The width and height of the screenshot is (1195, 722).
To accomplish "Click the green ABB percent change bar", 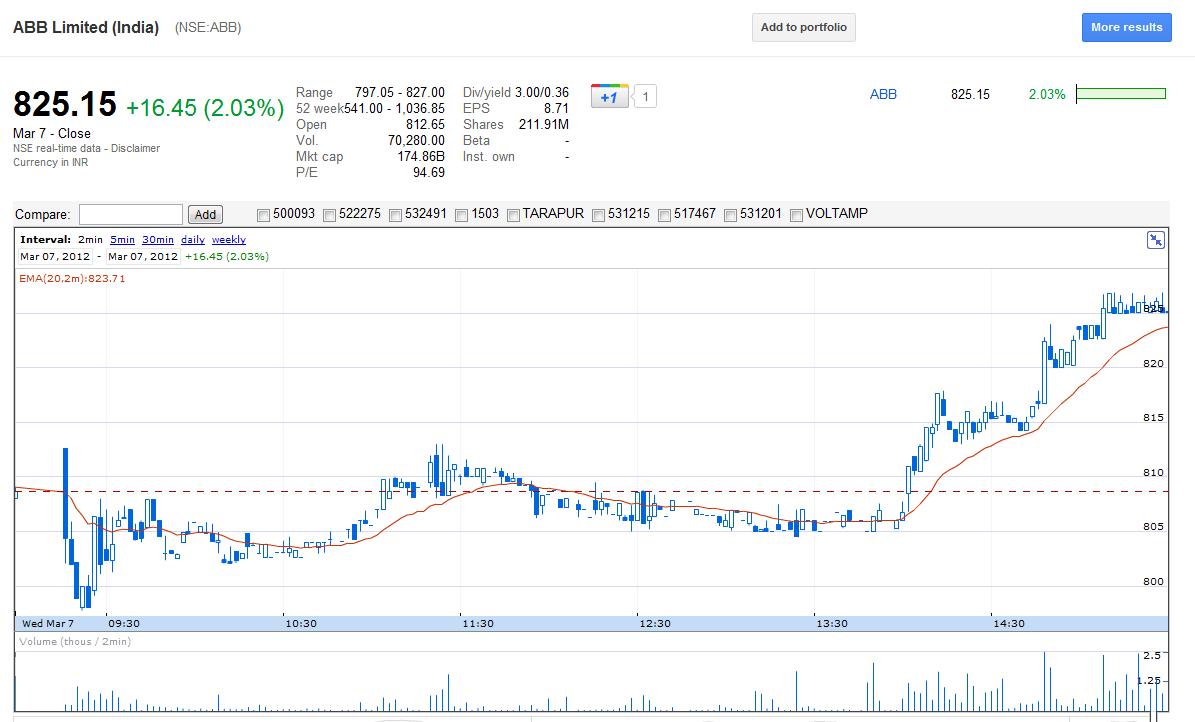I will (1121, 94).
